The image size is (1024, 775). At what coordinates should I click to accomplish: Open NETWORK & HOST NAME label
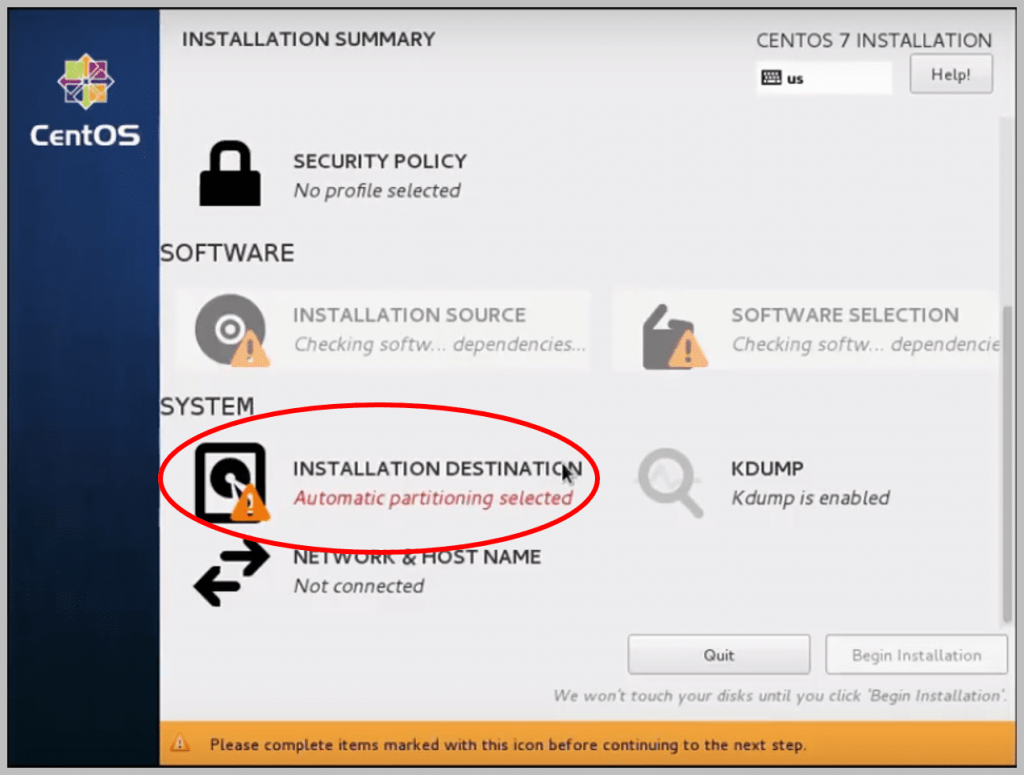coord(417,557)
